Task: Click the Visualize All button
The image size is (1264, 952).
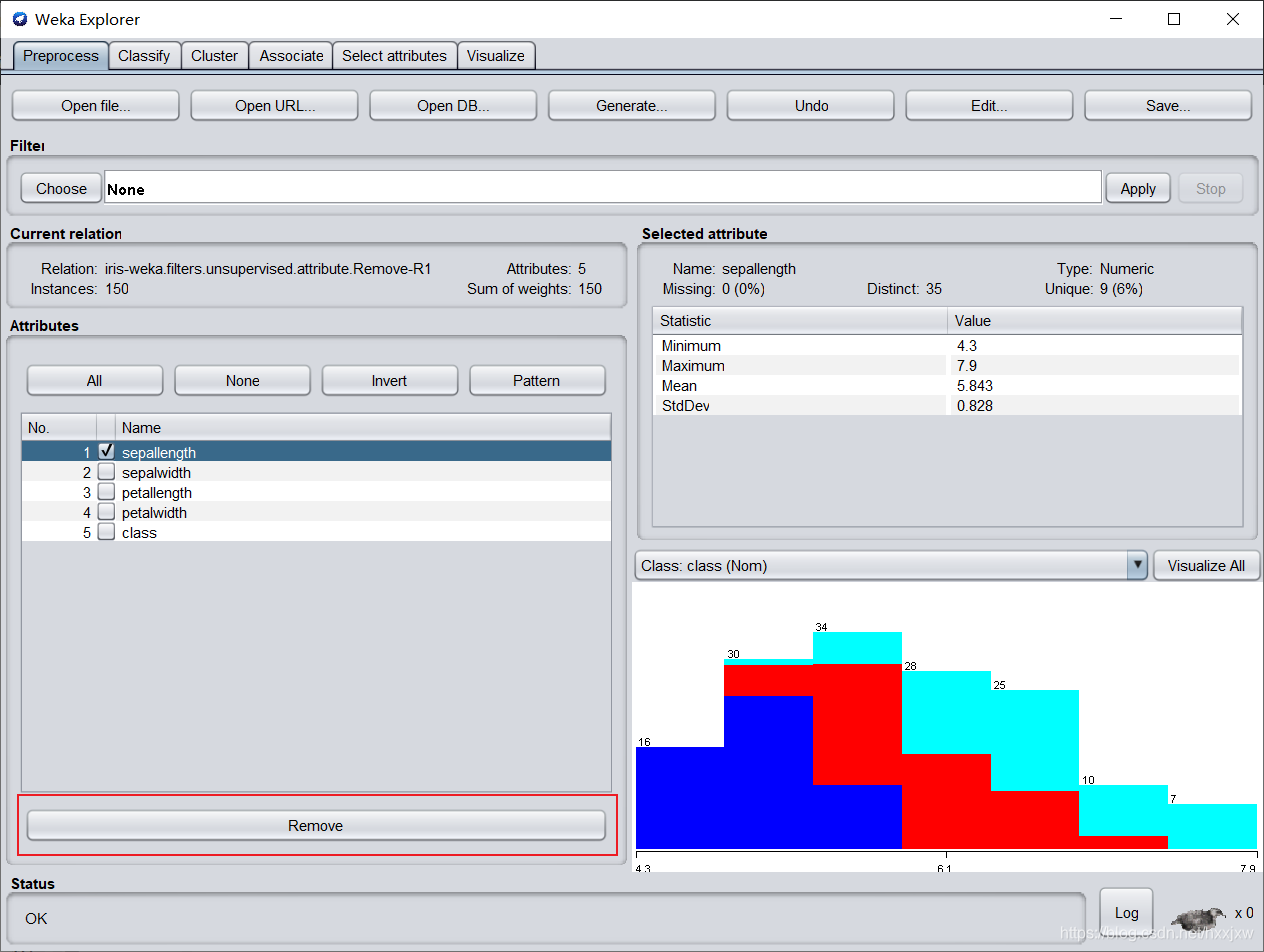Action: point(1206,565)
